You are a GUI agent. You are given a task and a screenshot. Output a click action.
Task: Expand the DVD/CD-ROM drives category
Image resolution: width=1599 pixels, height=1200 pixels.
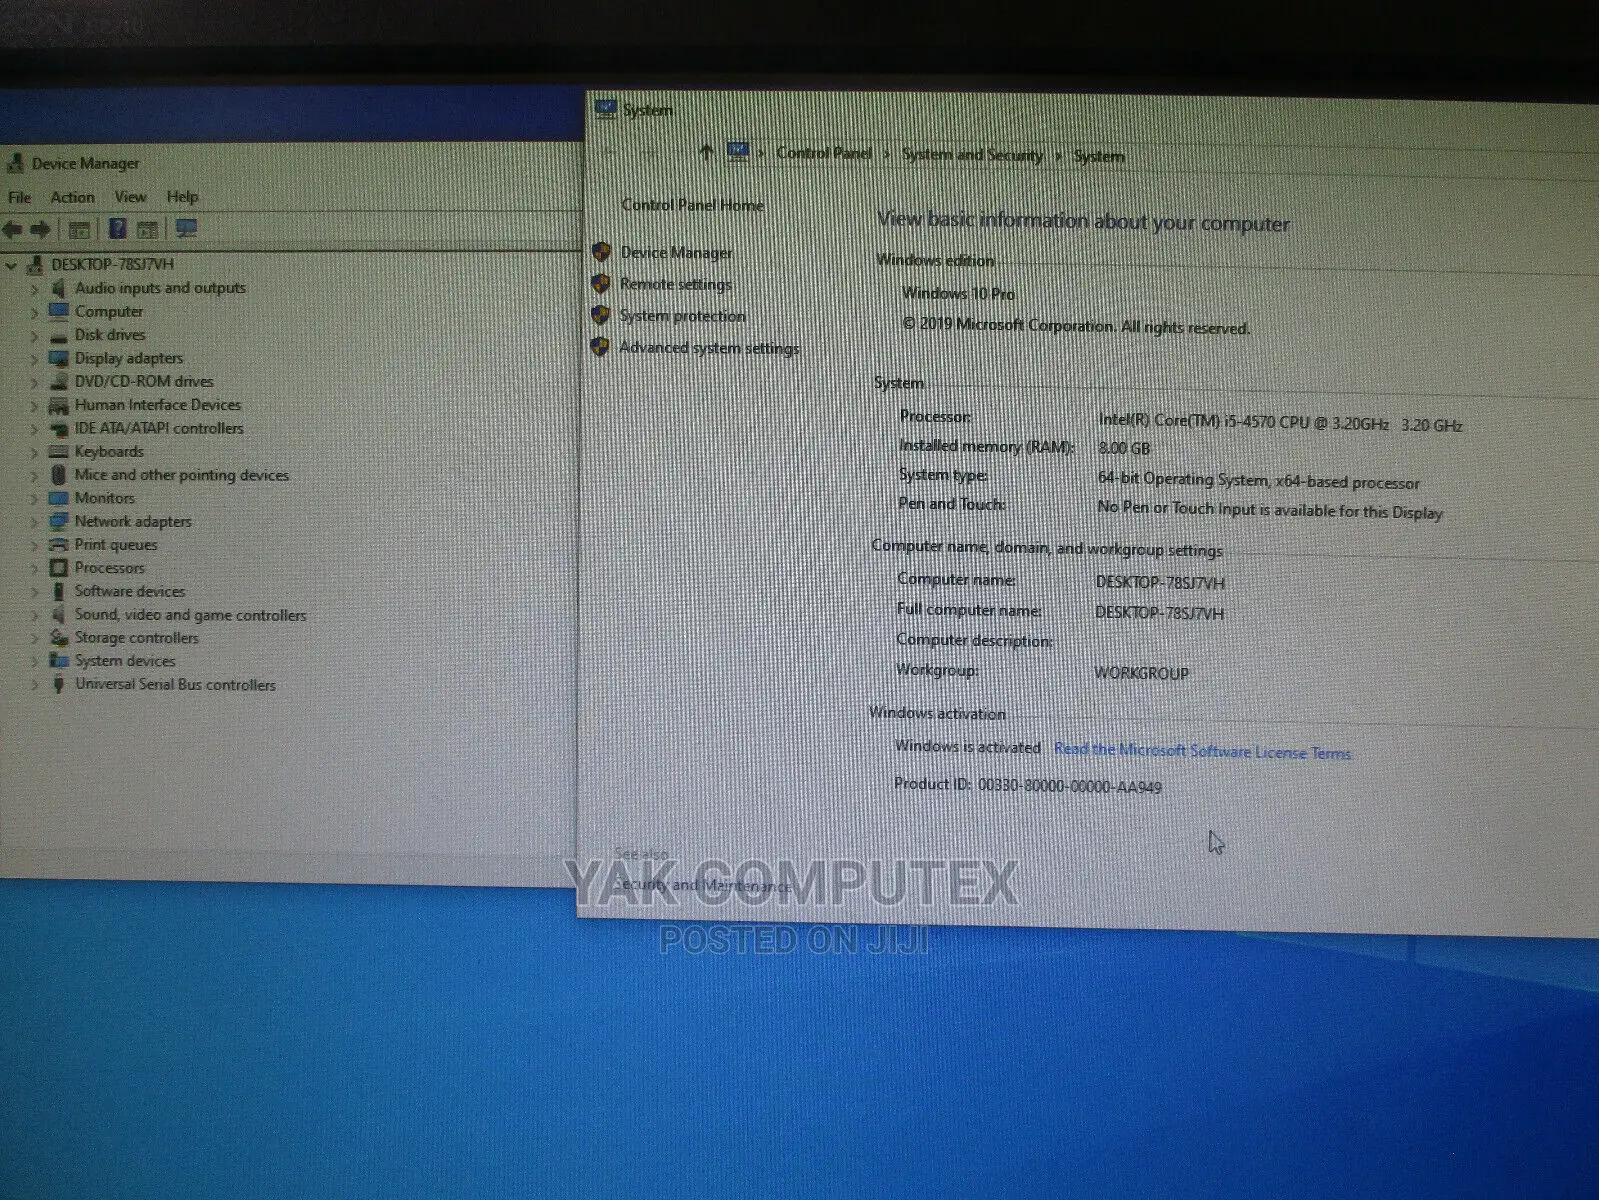34,382
